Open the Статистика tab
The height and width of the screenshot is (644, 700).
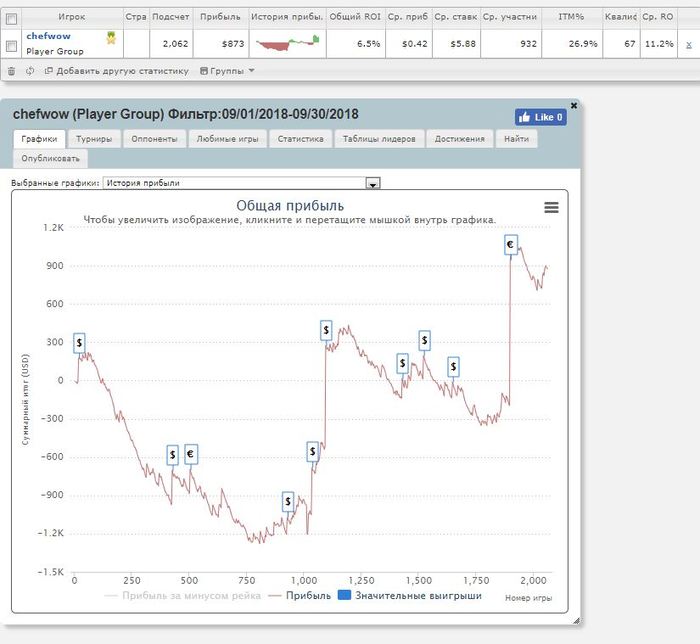[x=300, y=139]
